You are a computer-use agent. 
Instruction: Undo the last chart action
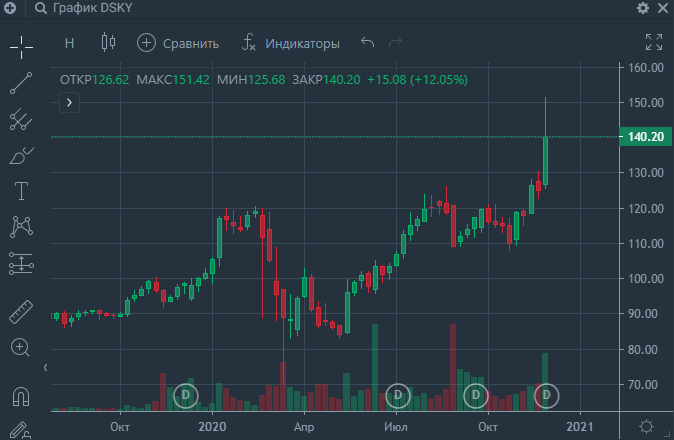click(368, 42)
